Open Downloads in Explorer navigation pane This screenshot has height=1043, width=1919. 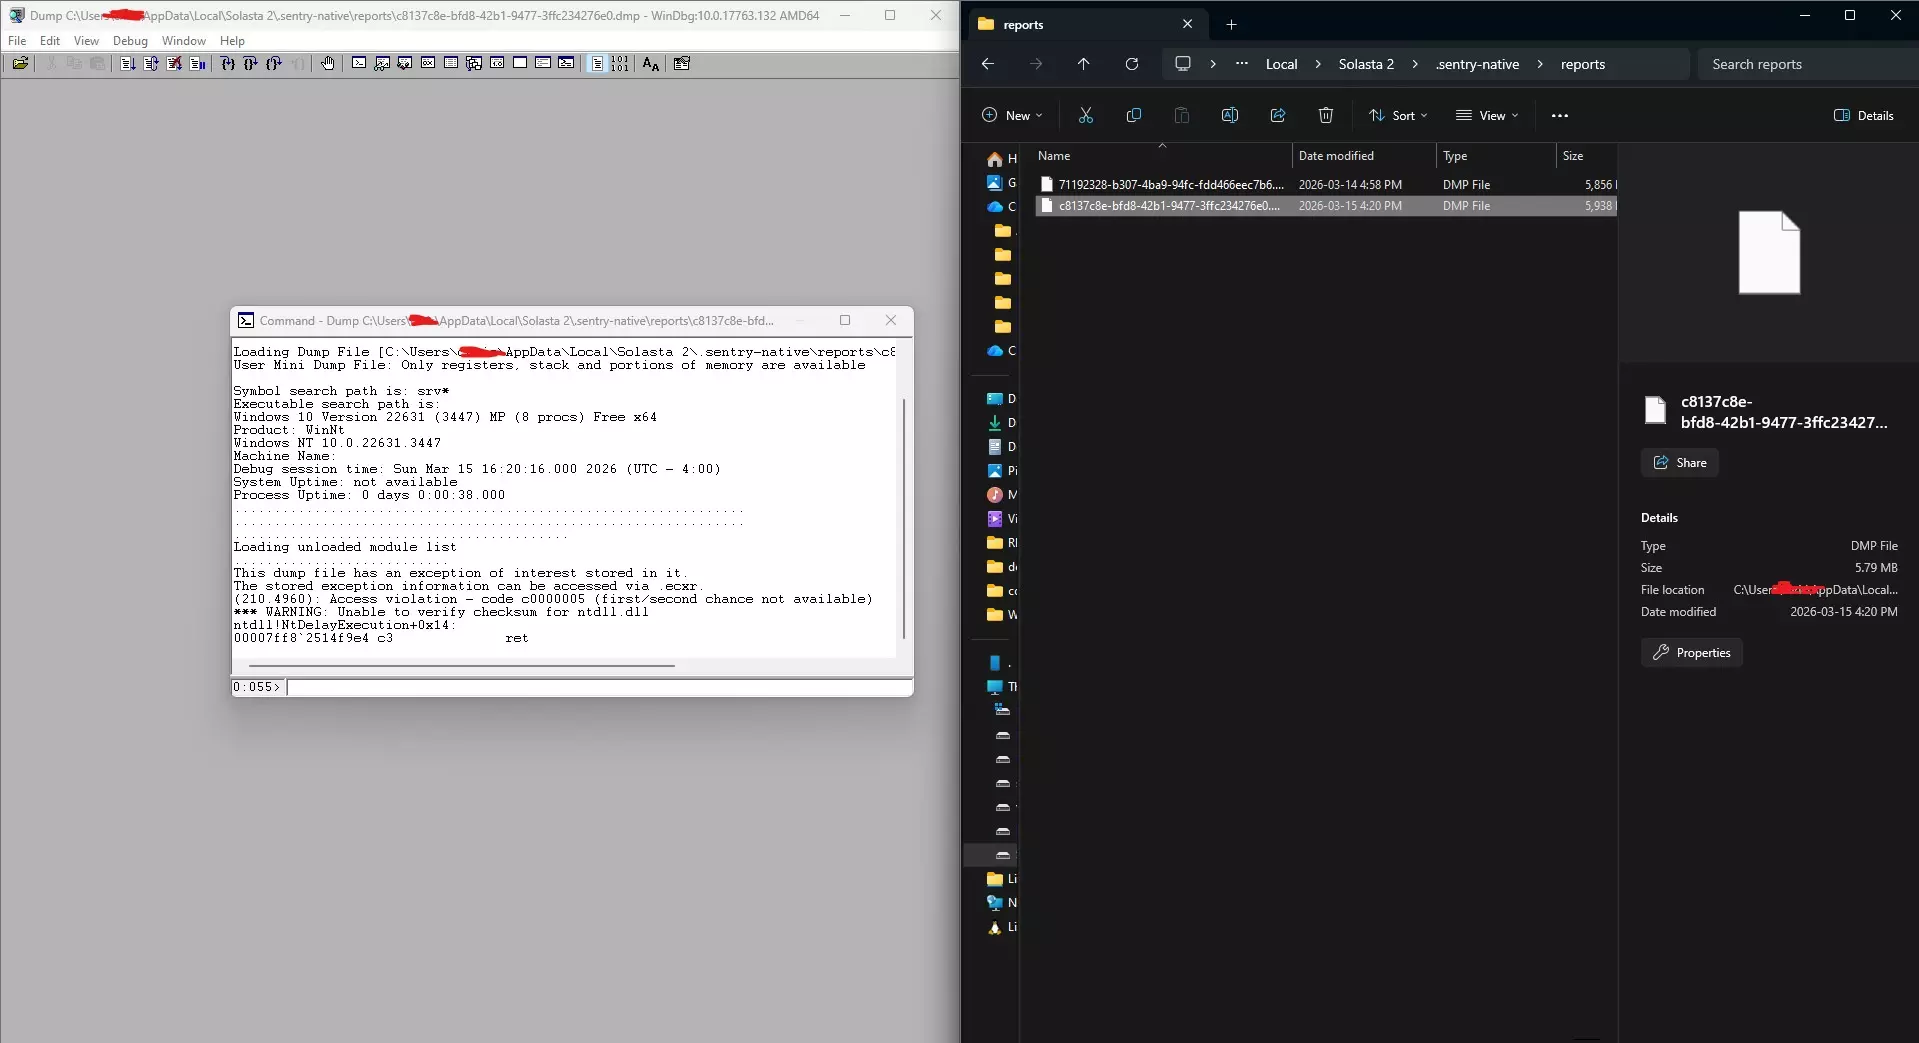[1001, 423]
